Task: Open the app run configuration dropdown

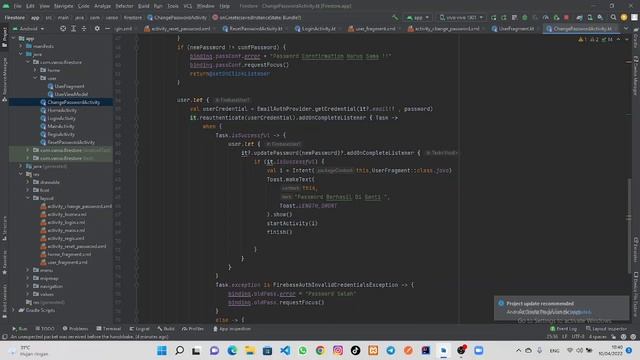Action: (x=418, y=18)
